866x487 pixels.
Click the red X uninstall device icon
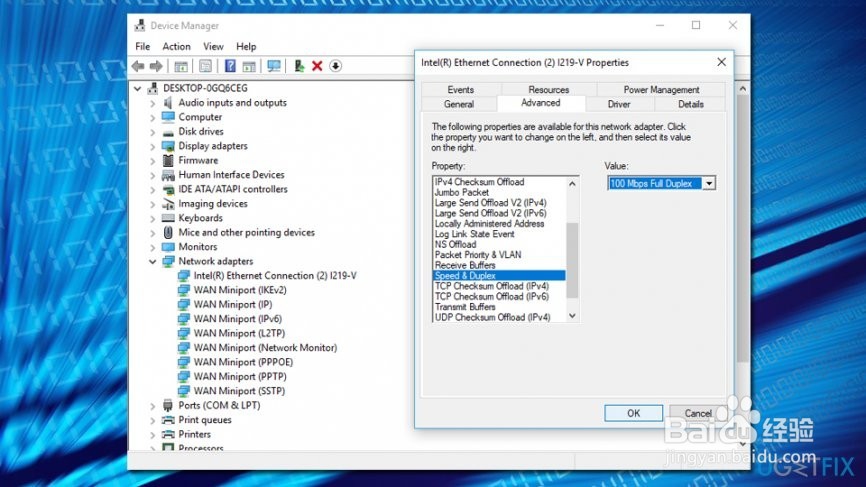(x=317, y=66)
